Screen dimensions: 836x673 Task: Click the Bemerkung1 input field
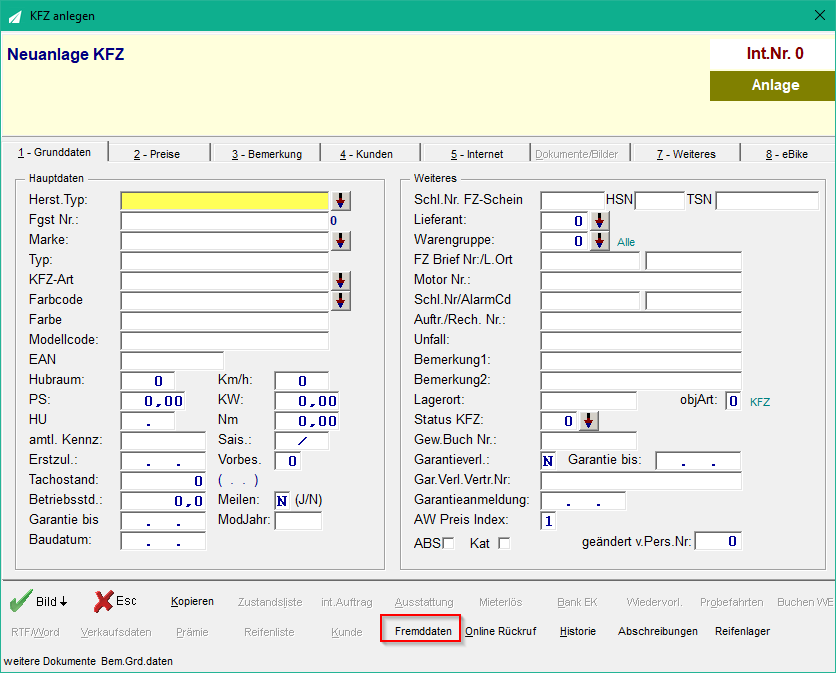tap(641, 361)
